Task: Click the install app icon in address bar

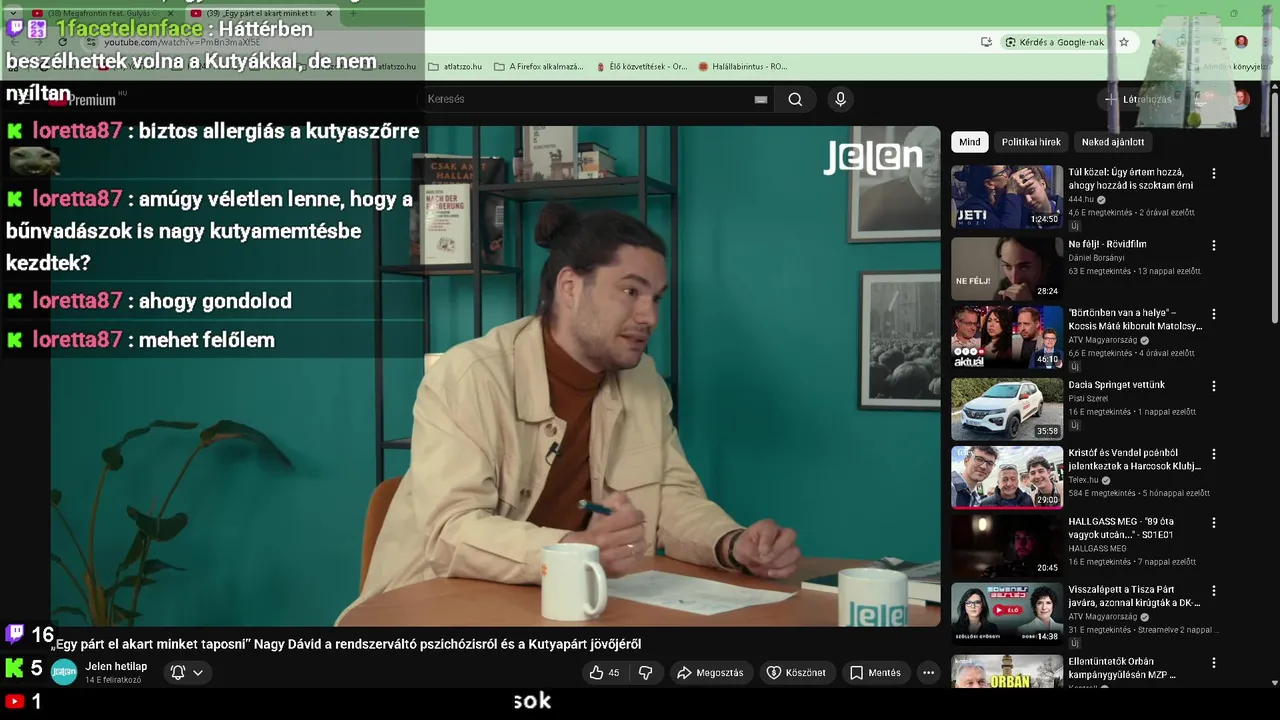Action: click(987, 42)
